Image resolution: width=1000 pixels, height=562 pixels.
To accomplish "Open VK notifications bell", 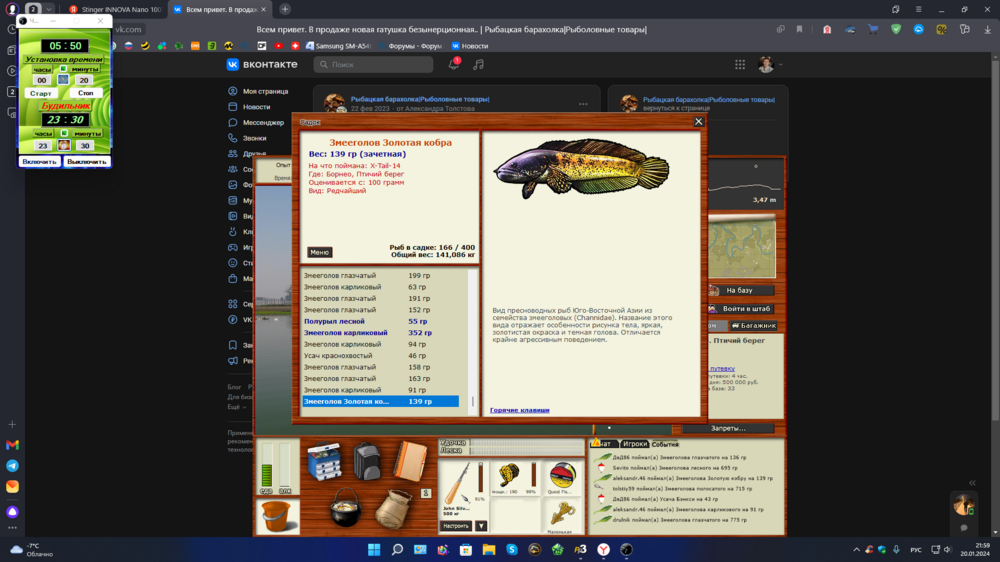I will tap(453, 64).
